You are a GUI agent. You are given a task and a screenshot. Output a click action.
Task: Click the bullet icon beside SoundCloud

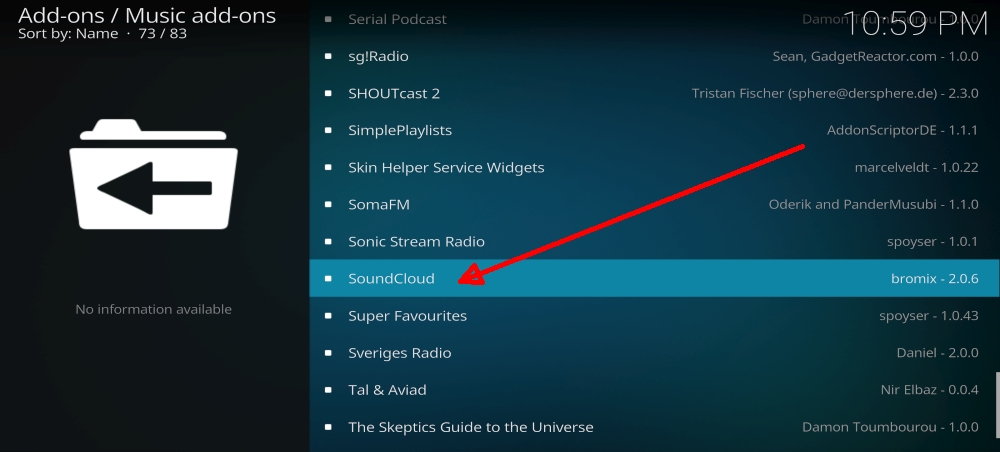tap(328, 279)
